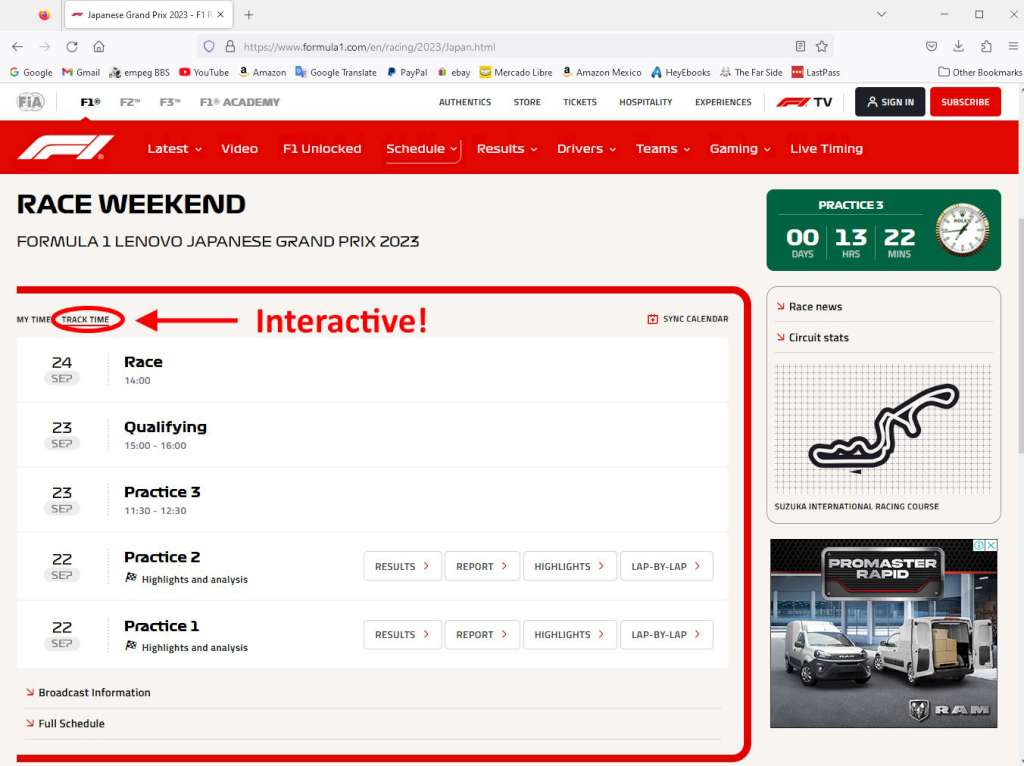This screenshot has width=1024, height=766.
Task: Open the Video menu item
Action: 240,149
